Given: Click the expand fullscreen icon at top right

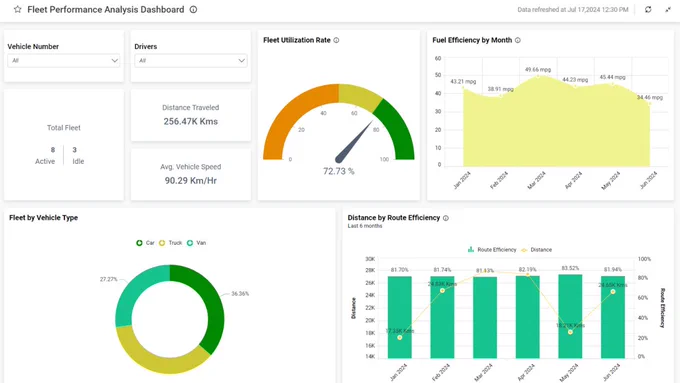Looking at the screenshot, I should (x=668, y=10).
